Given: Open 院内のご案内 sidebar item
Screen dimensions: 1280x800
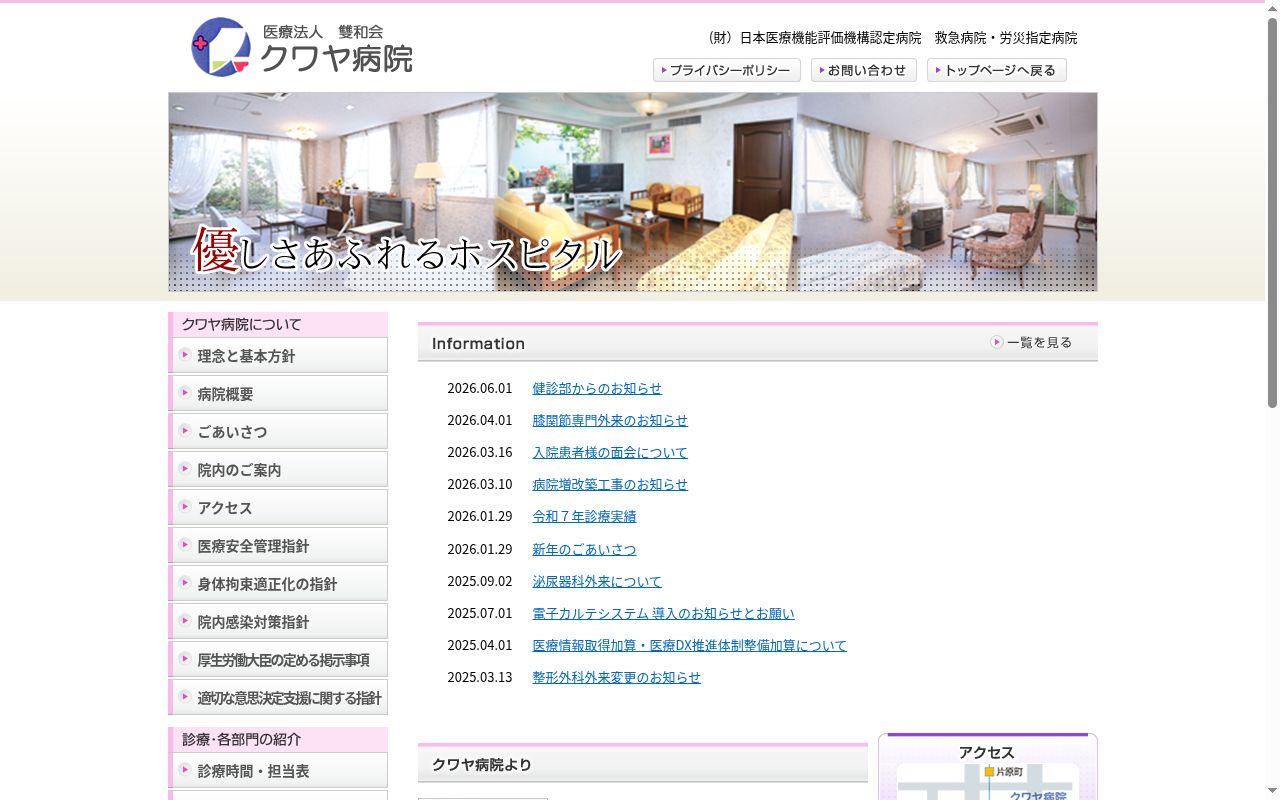Looking at the screenshot, I should pyautogui.click(x=278, y=469).
